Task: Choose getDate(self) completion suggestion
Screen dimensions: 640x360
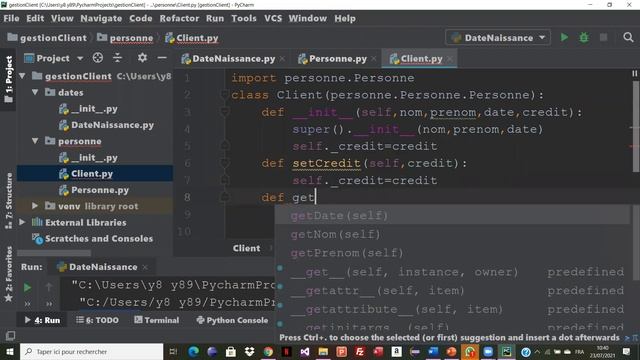Action: 452,215
